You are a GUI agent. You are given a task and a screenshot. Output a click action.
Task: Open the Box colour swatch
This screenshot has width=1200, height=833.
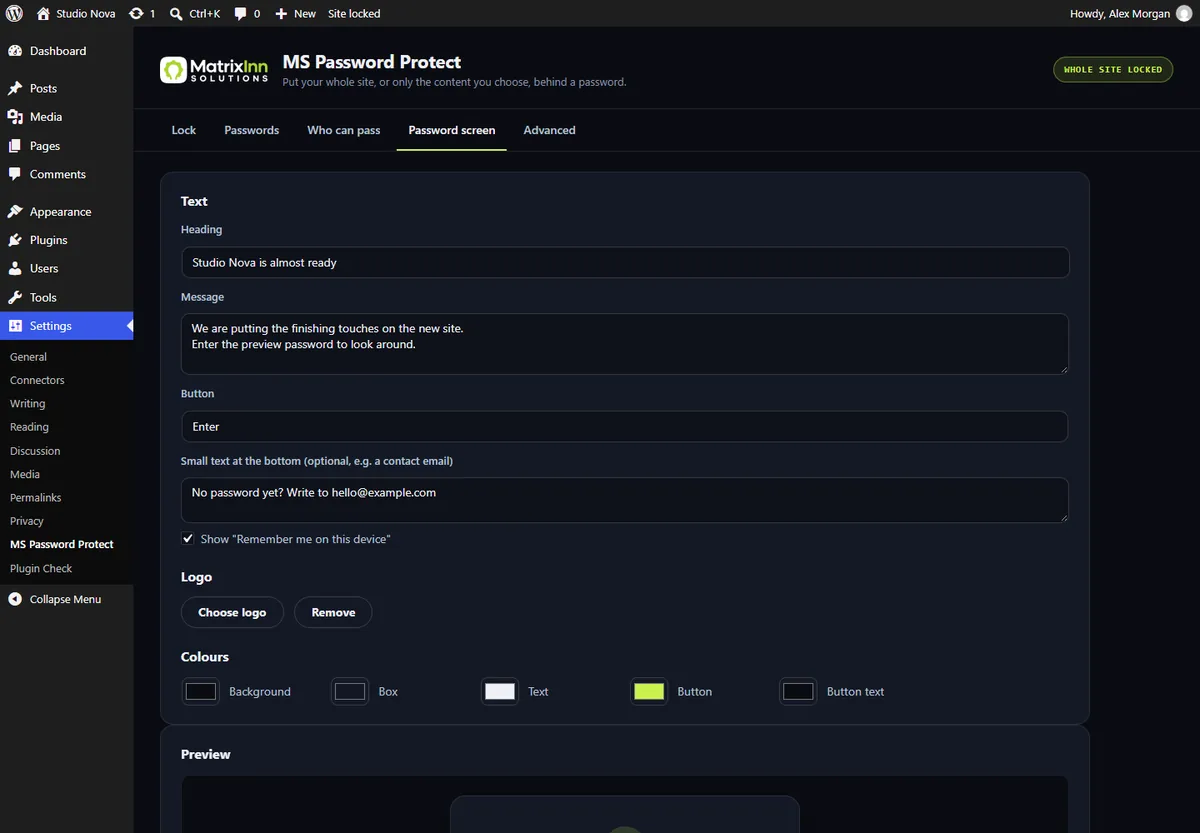point(350,692)
